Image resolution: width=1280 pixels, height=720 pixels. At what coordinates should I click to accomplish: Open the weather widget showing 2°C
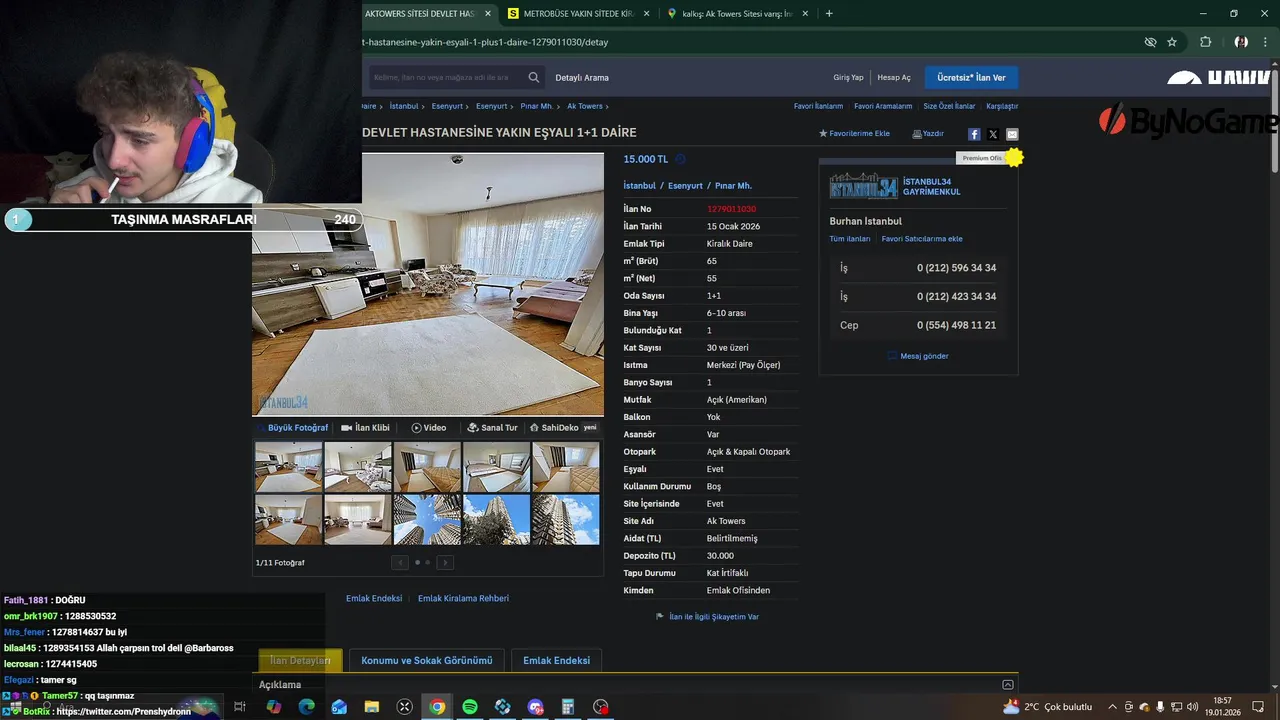click(x=1047, y=707)
